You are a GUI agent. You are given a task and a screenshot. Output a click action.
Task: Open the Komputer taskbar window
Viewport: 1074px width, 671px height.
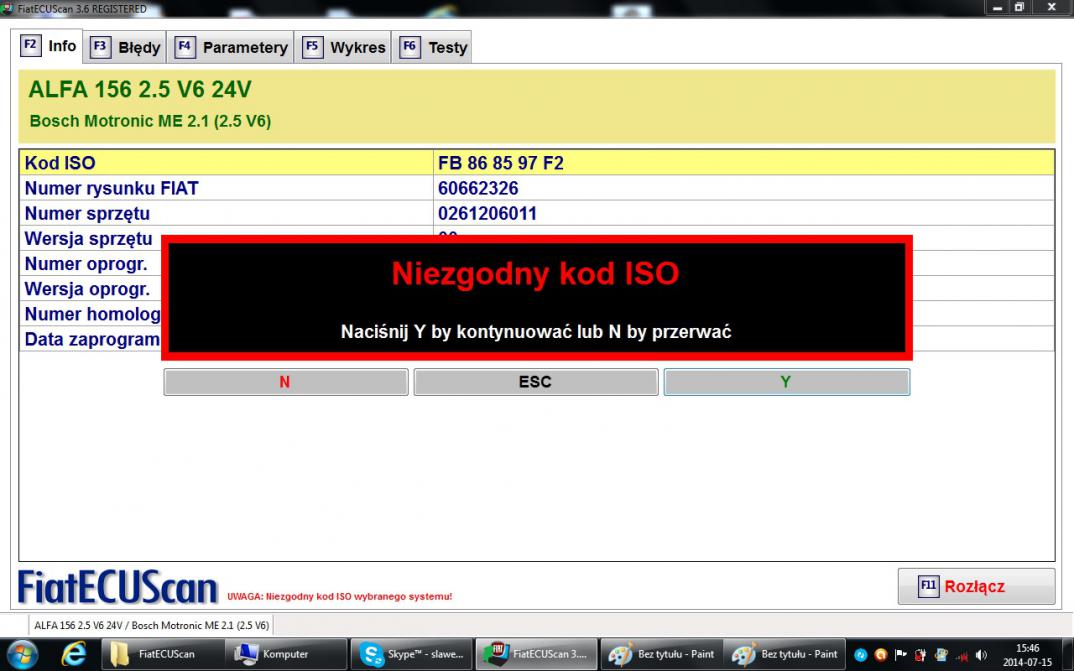pos(287,654)
